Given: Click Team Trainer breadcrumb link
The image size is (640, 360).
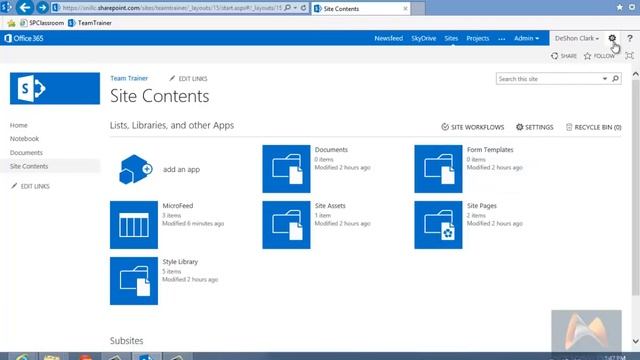Looking at the screenshot, I should tap(129, 78).
